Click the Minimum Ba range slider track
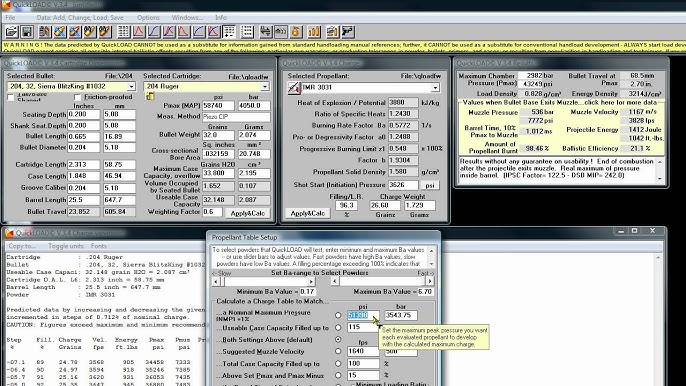 pos(263,281)
